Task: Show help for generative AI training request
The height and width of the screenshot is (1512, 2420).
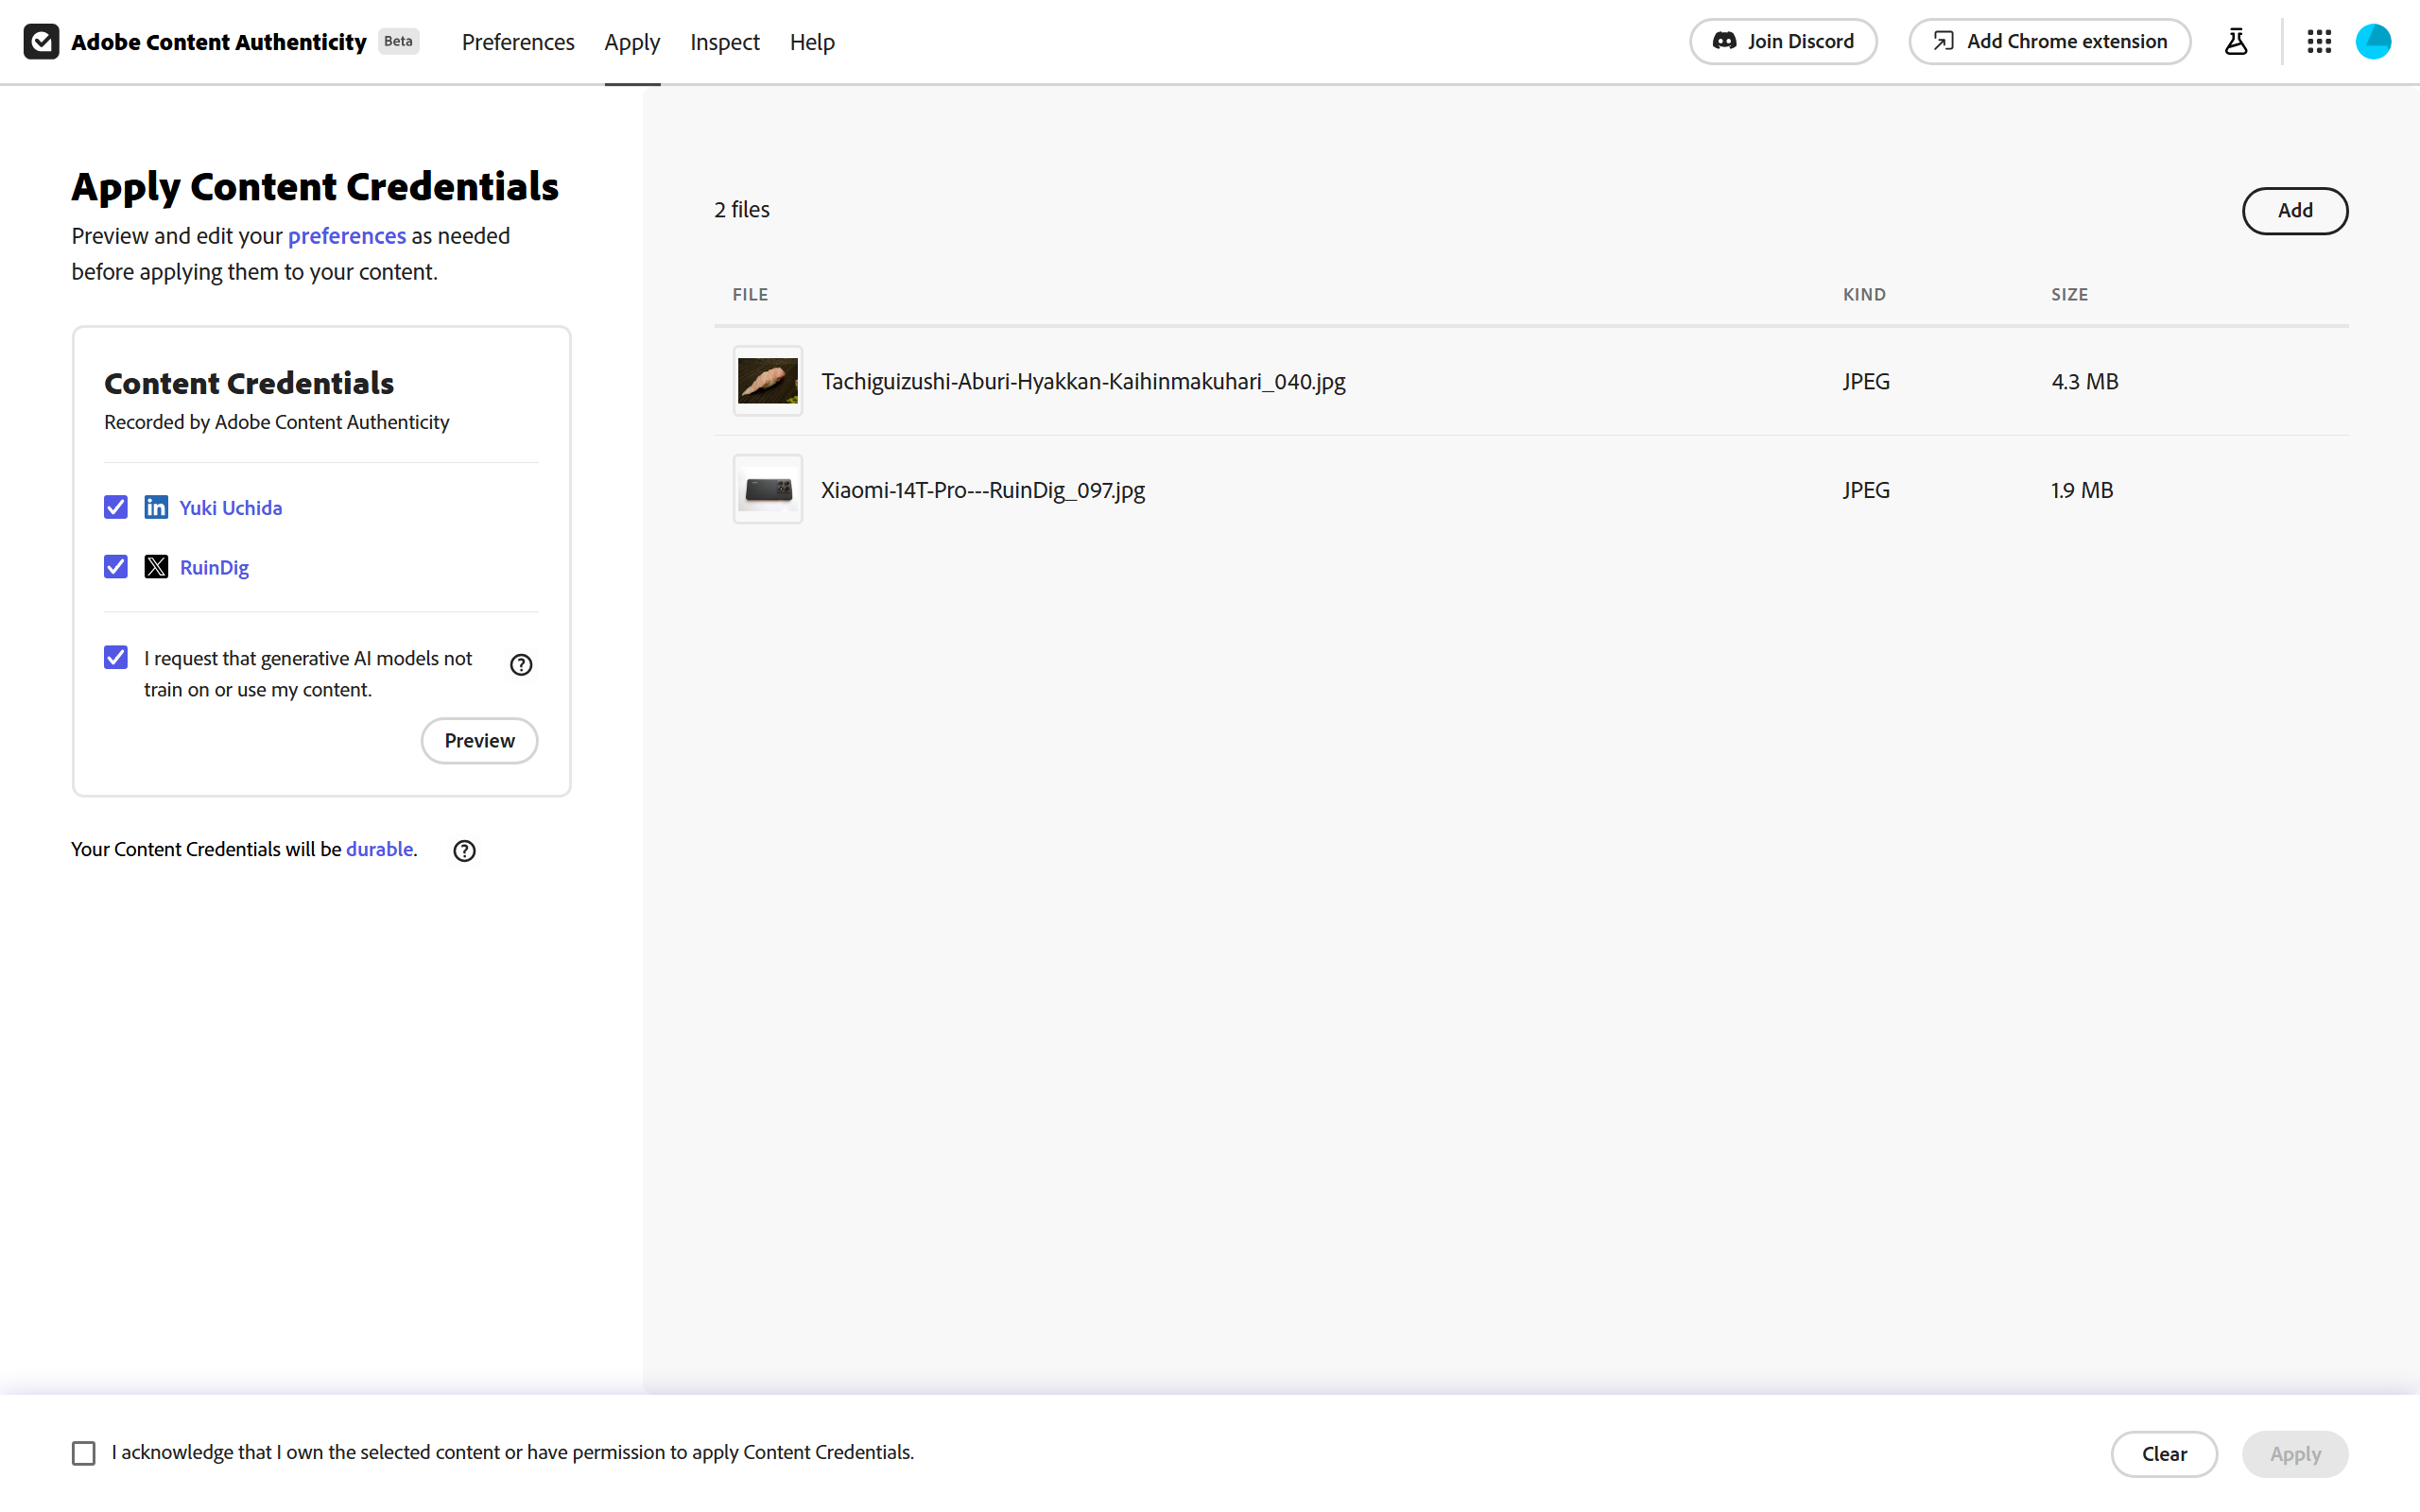Action: (521, 665)
